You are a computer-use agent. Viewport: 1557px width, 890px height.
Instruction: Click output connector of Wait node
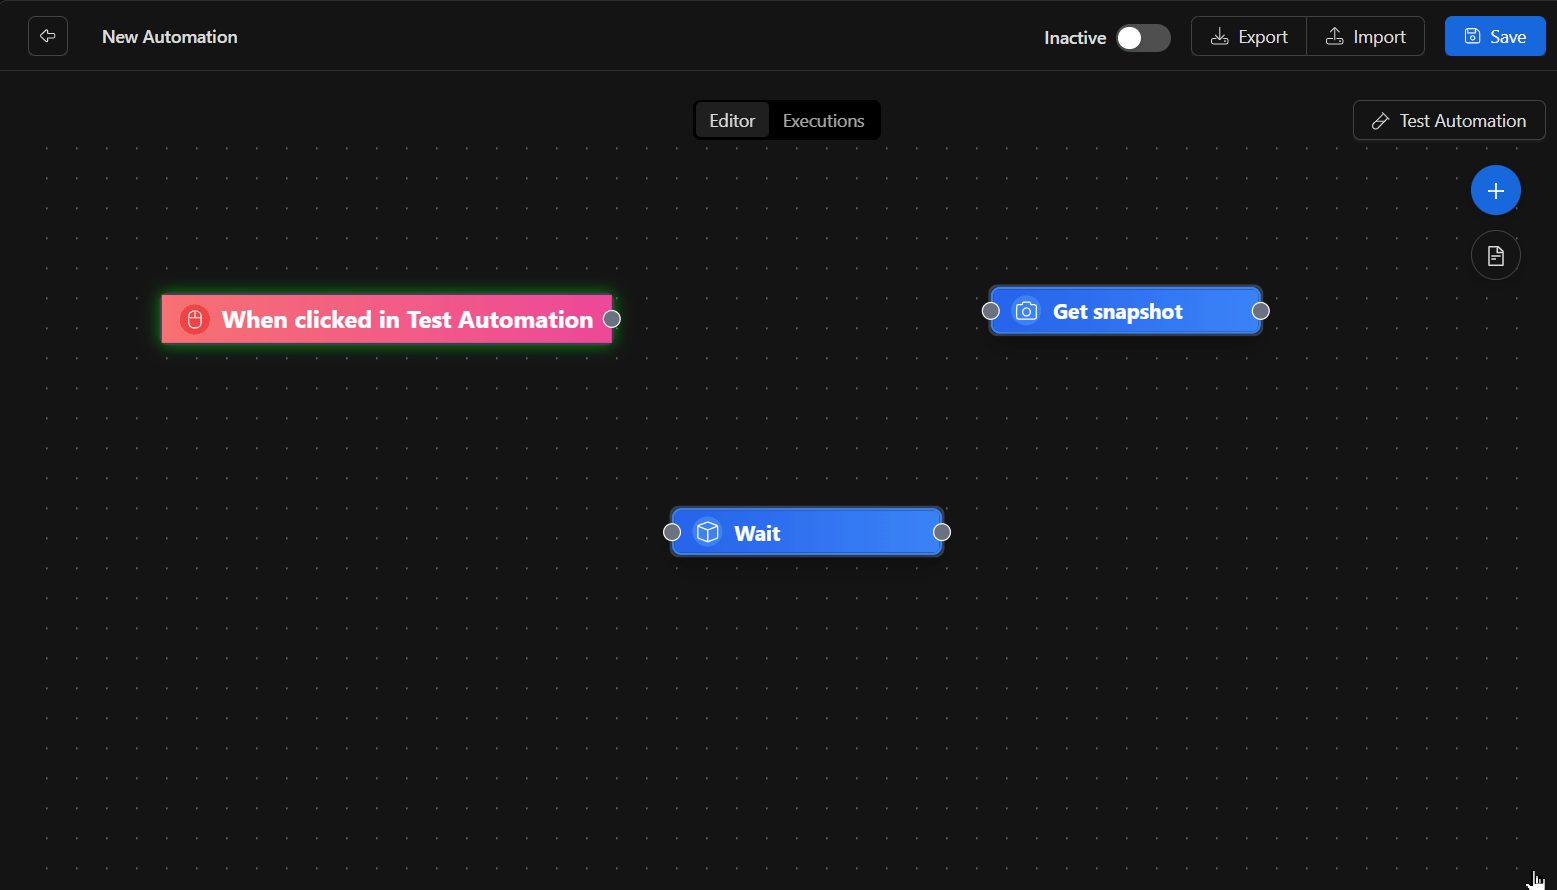(942, 532)
